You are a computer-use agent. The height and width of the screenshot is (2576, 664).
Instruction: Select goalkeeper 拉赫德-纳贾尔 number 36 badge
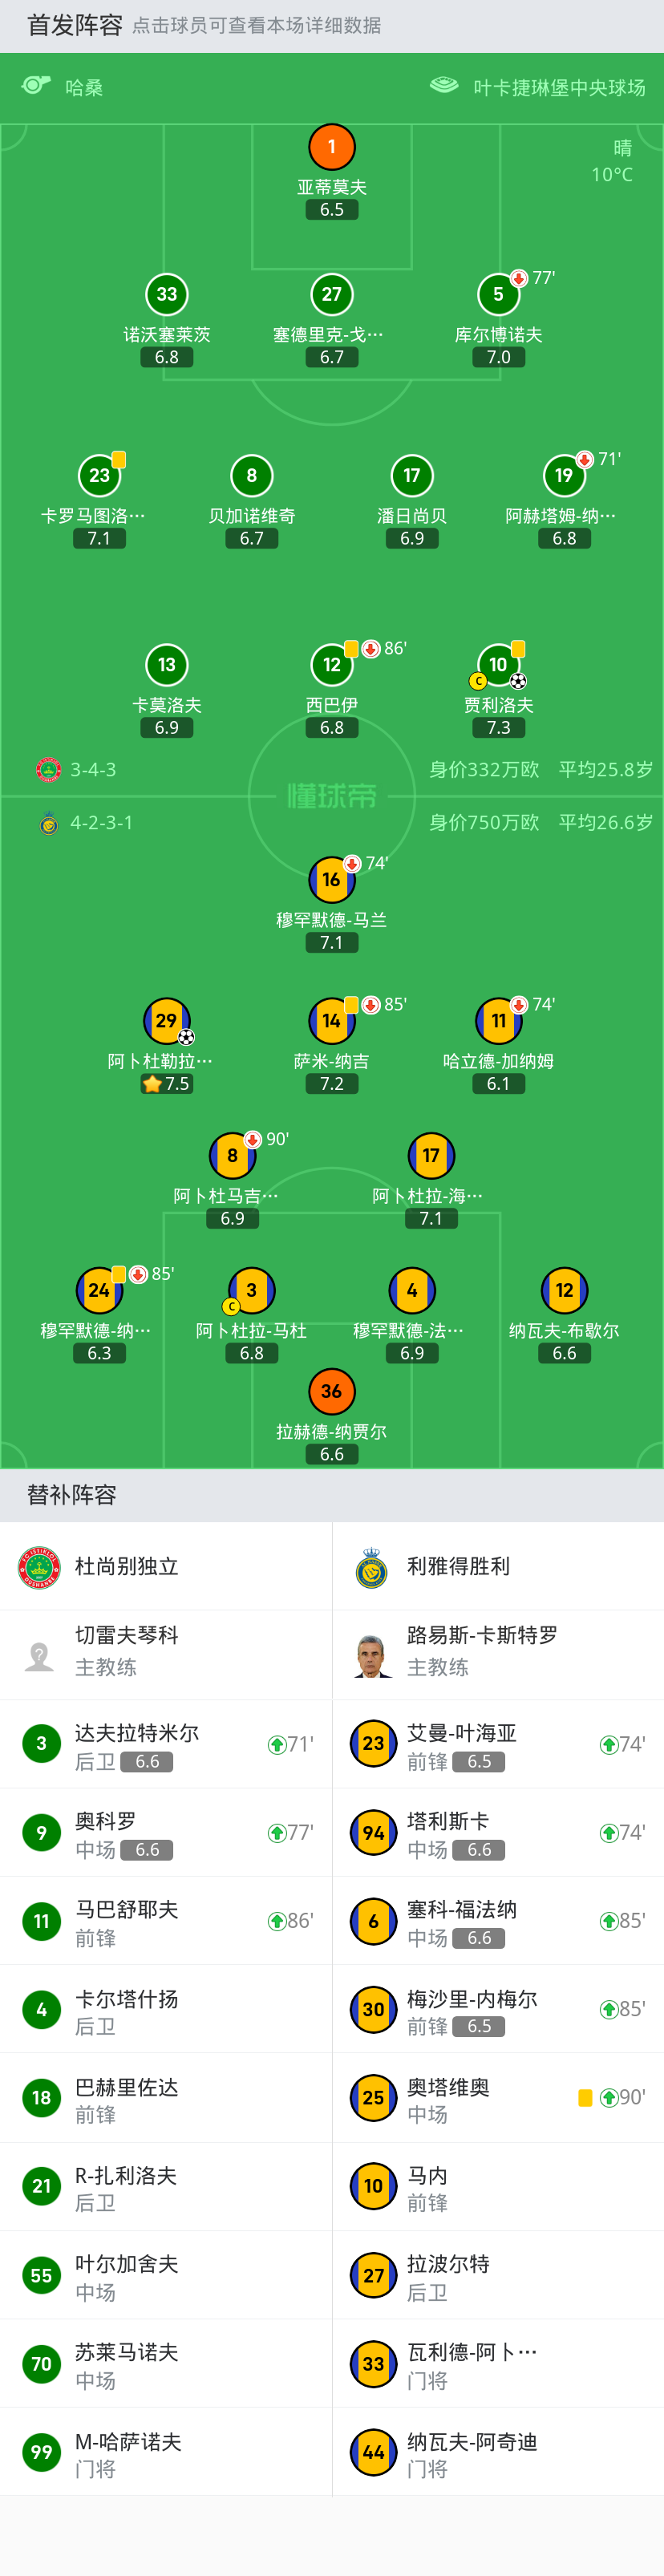tap(331, 1391)
